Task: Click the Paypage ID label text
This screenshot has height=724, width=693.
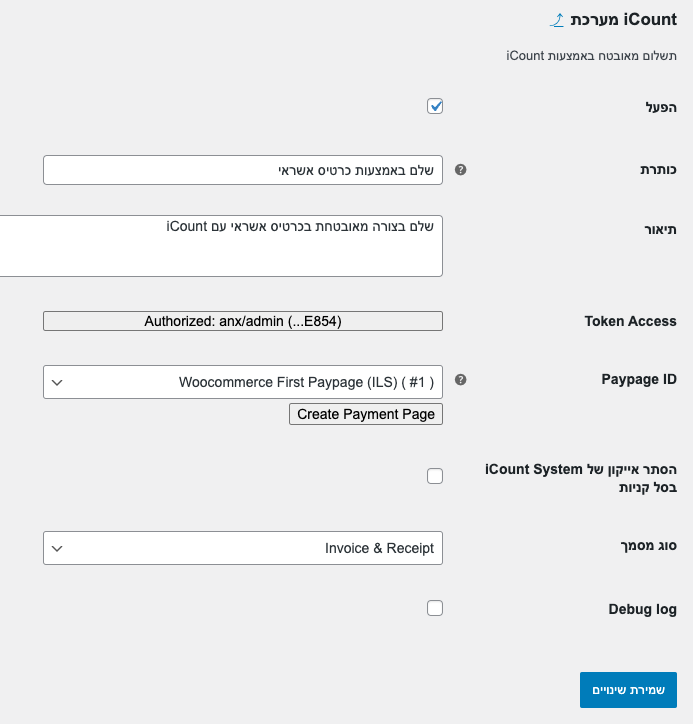Action: 639,380
